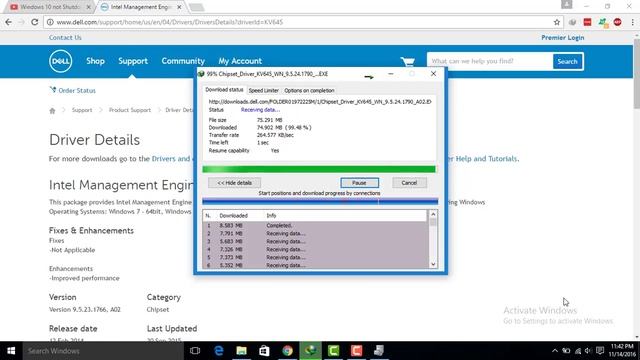Bookmark page with the star icon
Screen dimensions: 640x360
tap(556, 22)
